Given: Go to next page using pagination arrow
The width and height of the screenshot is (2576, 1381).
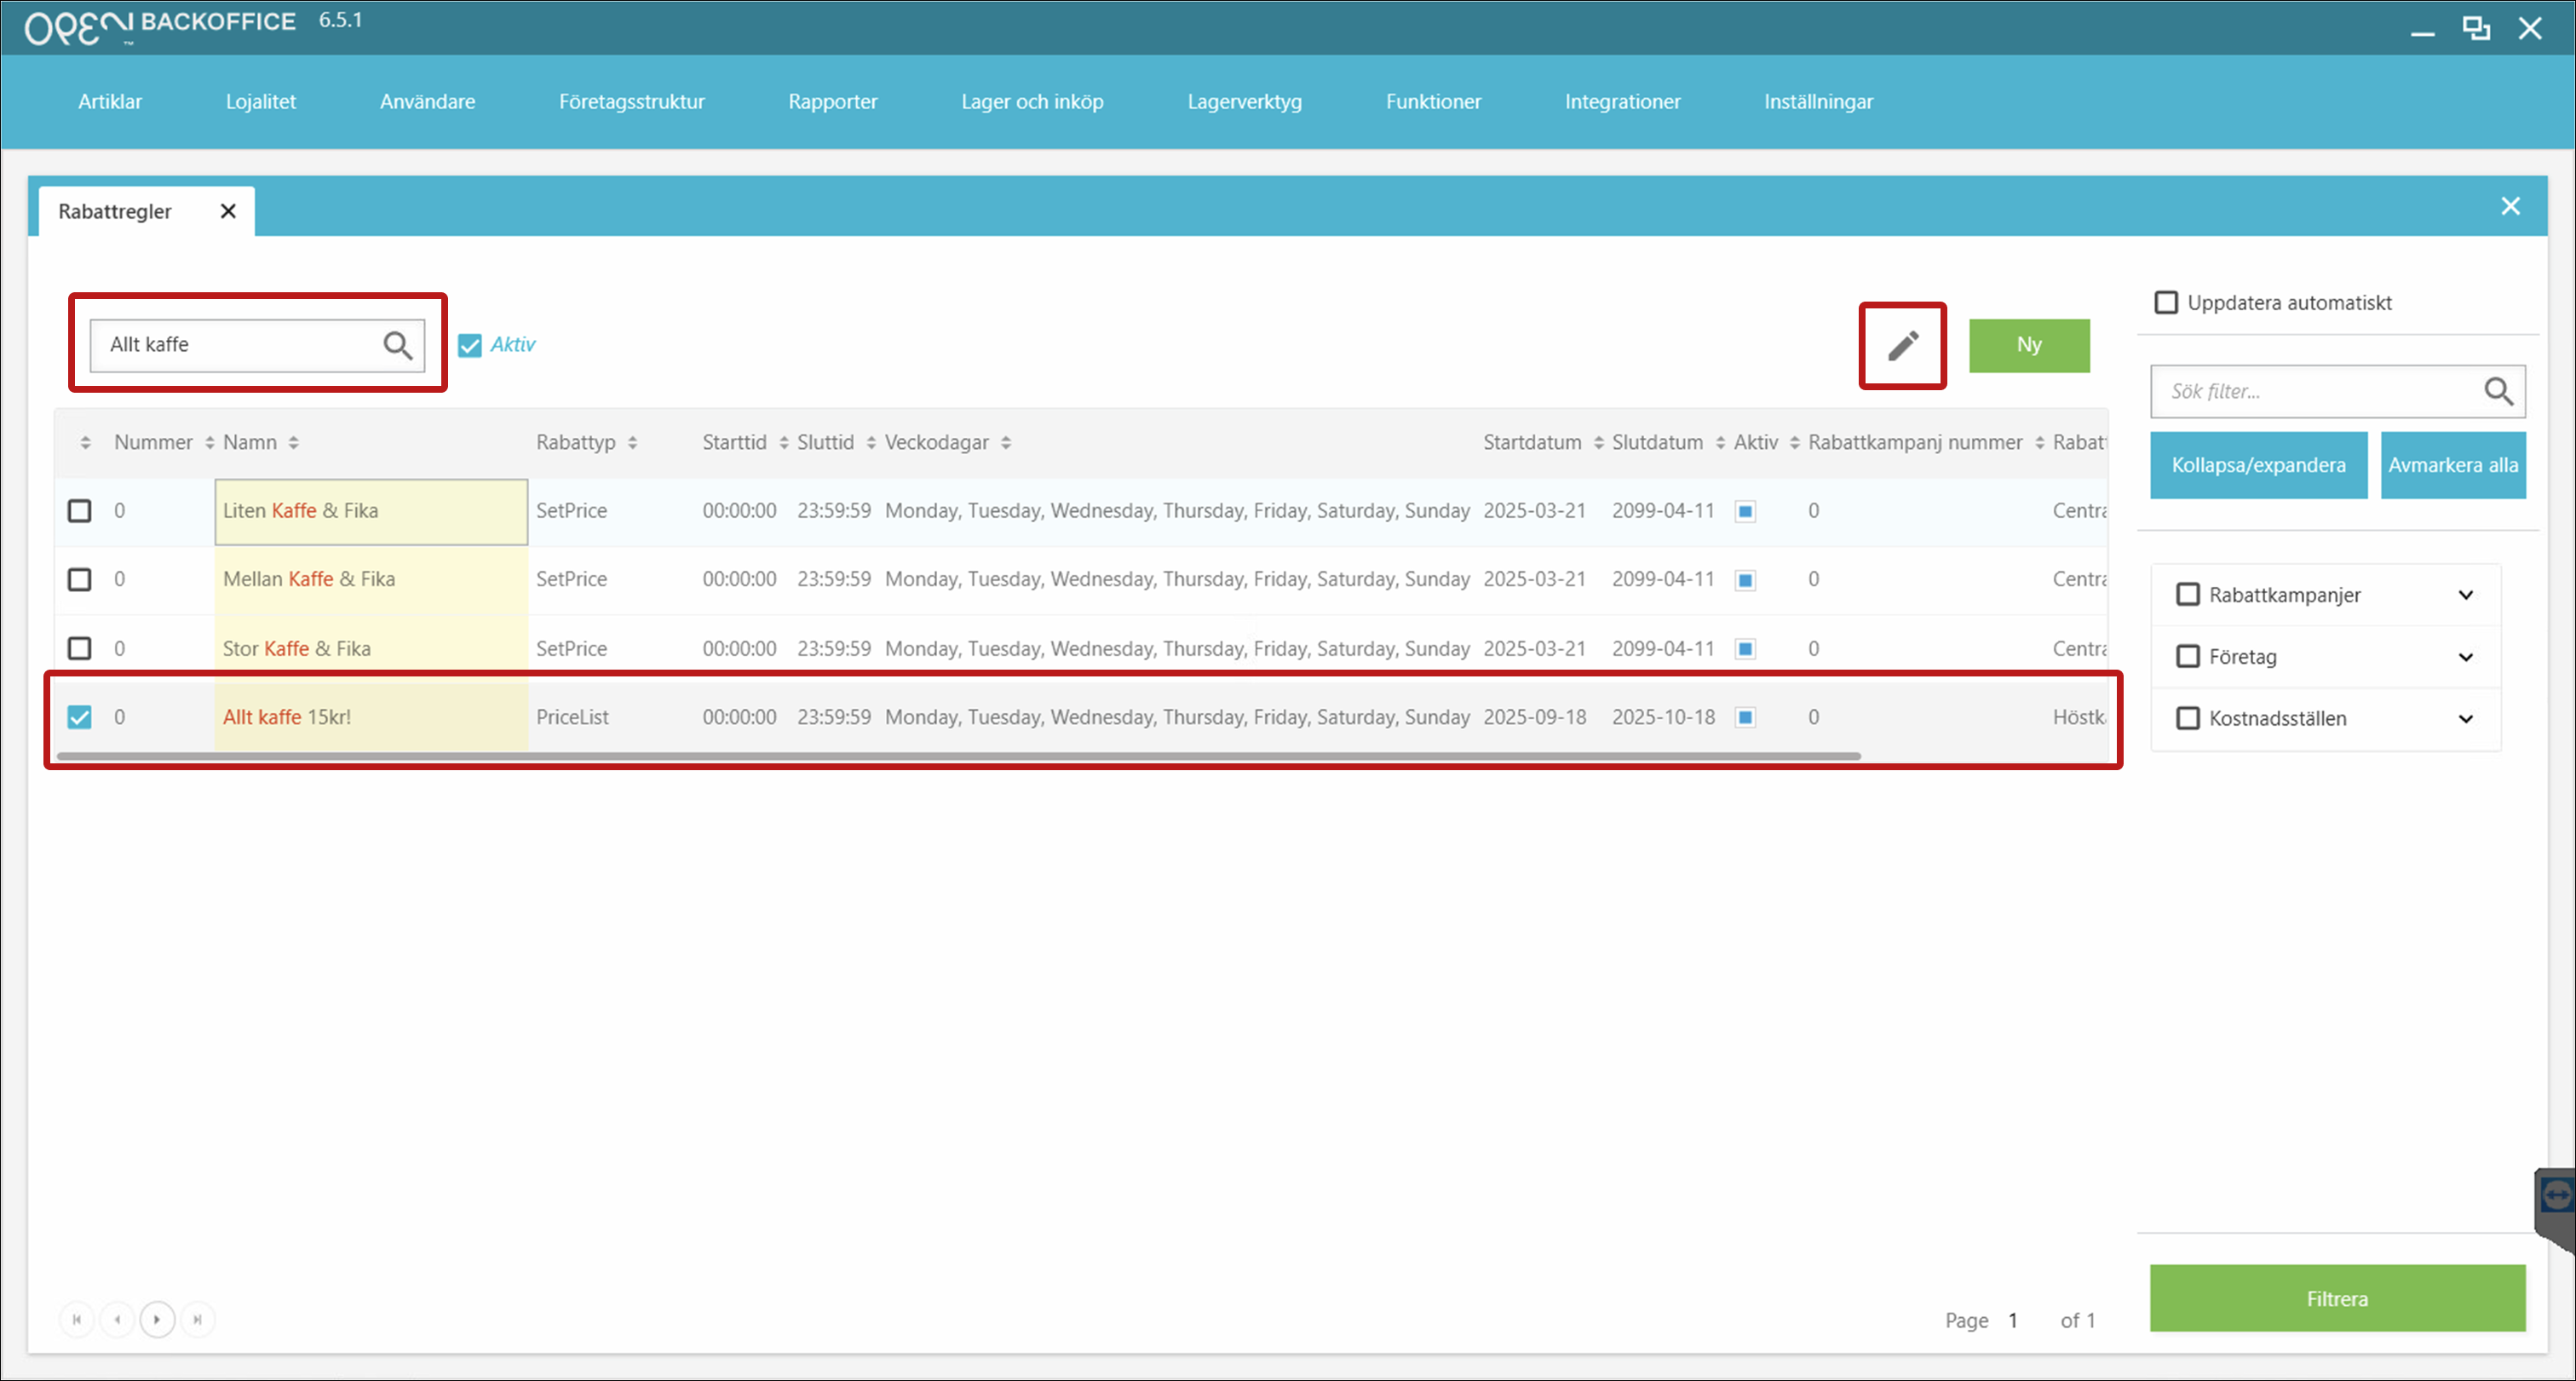Looking at the screenshot, I should (x=157, y=1319).
